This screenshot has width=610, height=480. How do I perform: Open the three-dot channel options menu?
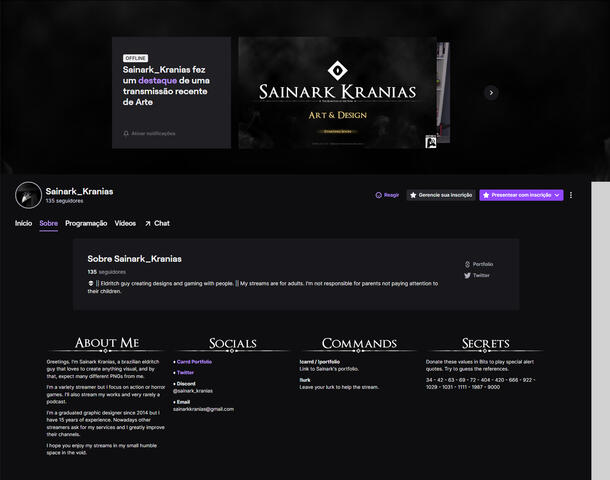pos(571,195)
